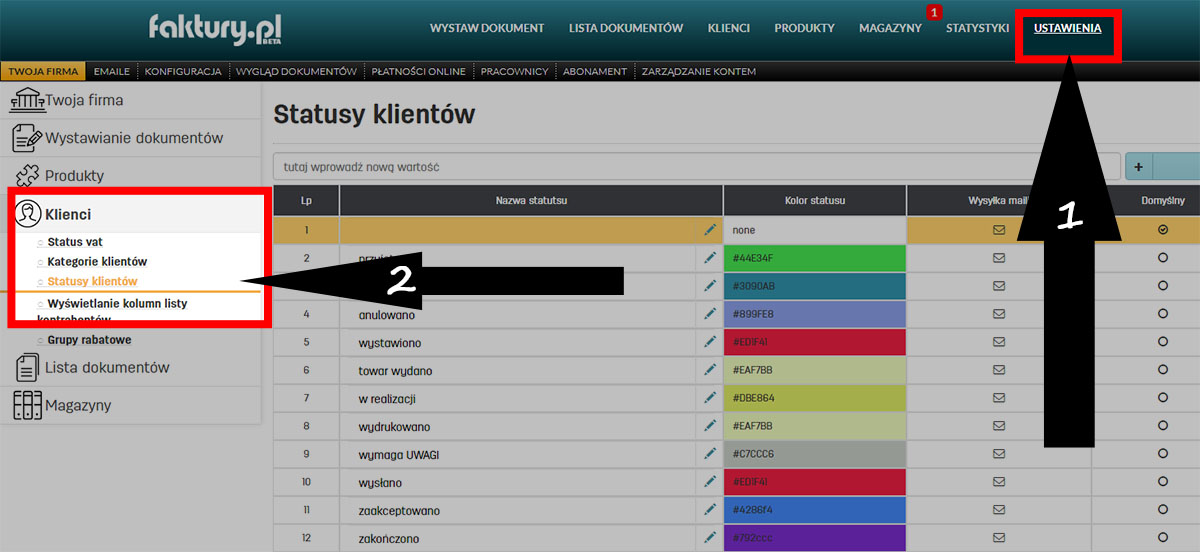Open the 'PŁATNOŚCI ONLINE' settings tab
Image resolution: width=1200 pixels, height=552 pixels.
(418, 72)
